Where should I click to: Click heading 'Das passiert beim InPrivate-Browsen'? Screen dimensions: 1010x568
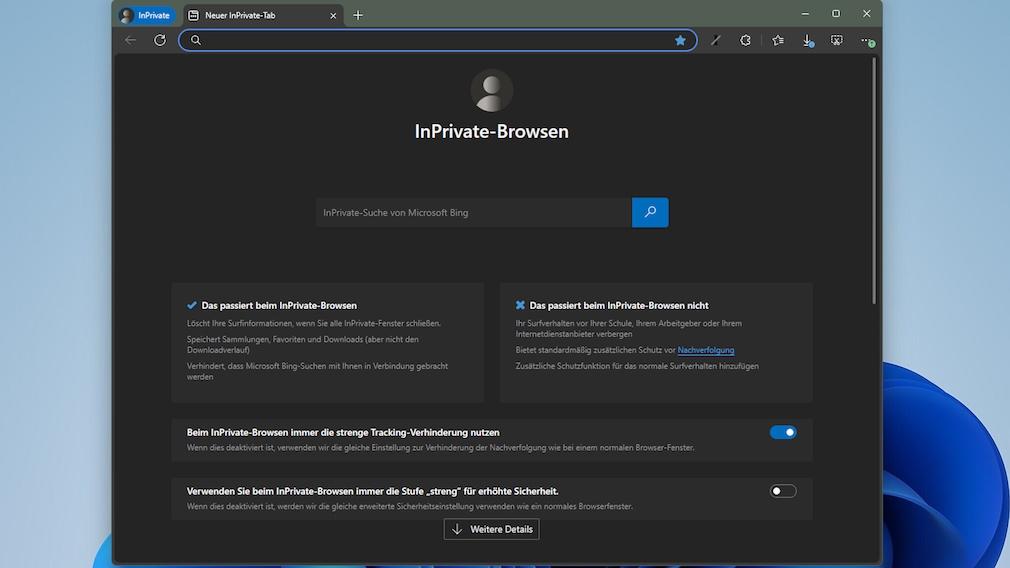279,305
